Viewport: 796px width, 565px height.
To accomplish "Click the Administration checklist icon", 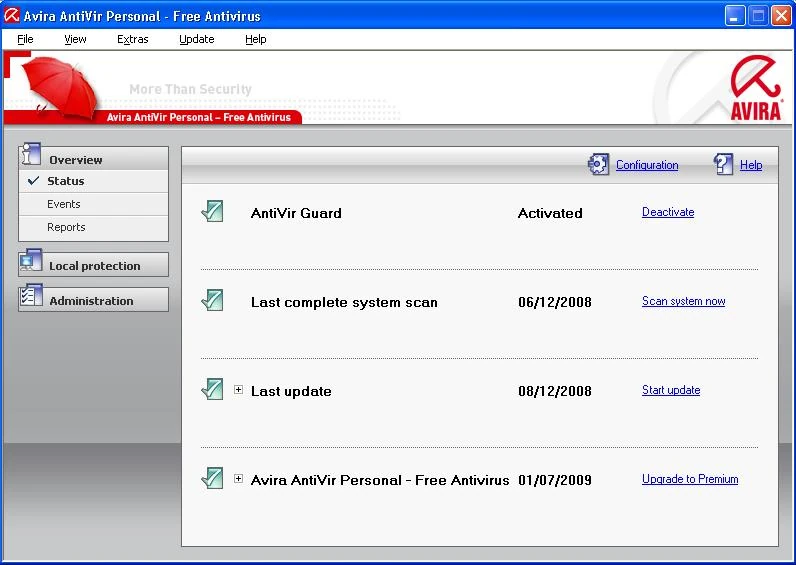I will pos(30,297).
